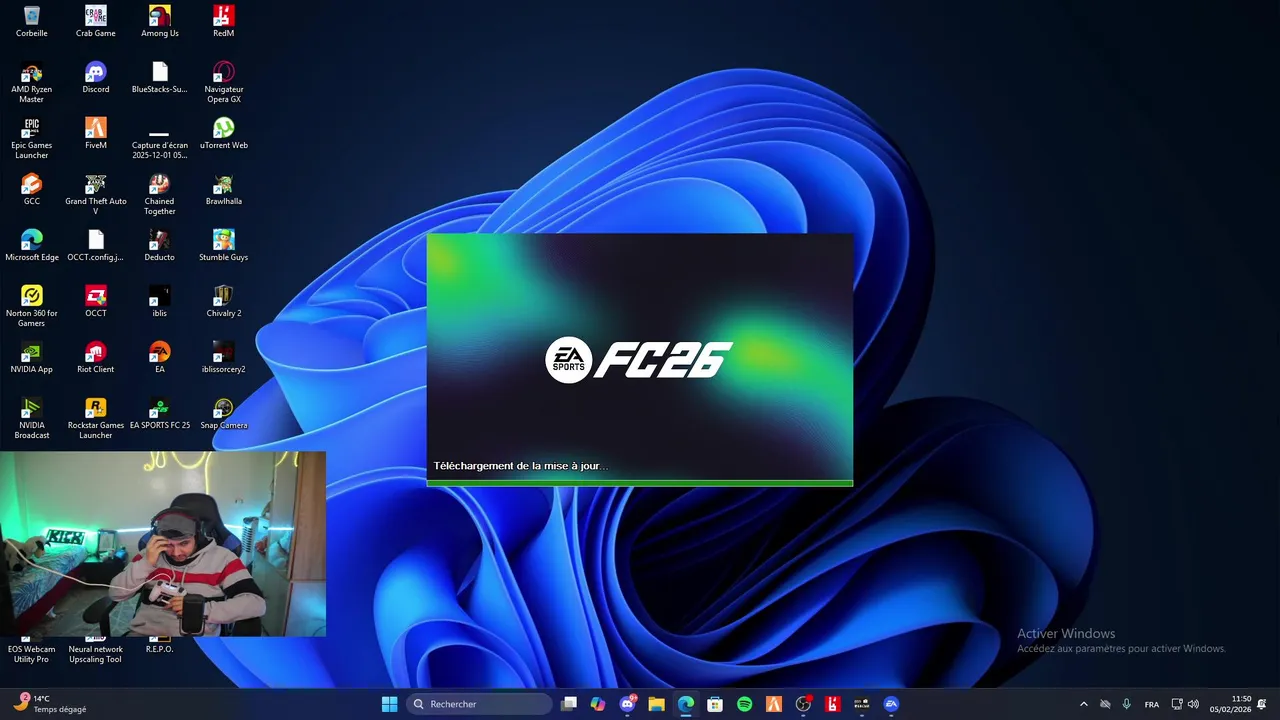Screen dimensions: 1280x720
Task: Select the R.E.P.O. desktop label
Action: point(159,649)
